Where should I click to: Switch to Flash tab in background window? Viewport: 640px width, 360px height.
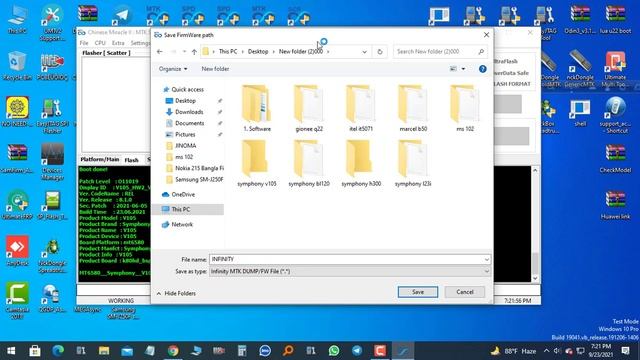pos(131,160)
